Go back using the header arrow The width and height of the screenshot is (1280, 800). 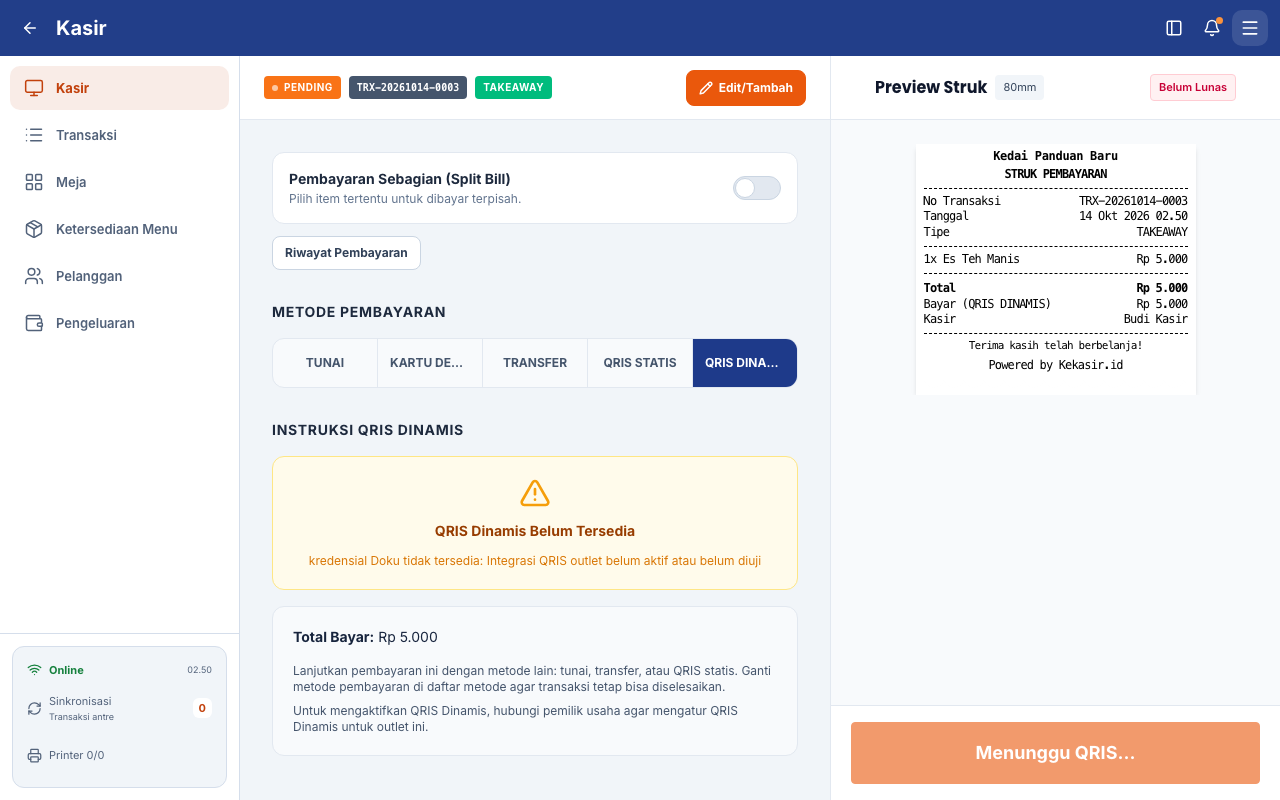(x=30, y=28)
